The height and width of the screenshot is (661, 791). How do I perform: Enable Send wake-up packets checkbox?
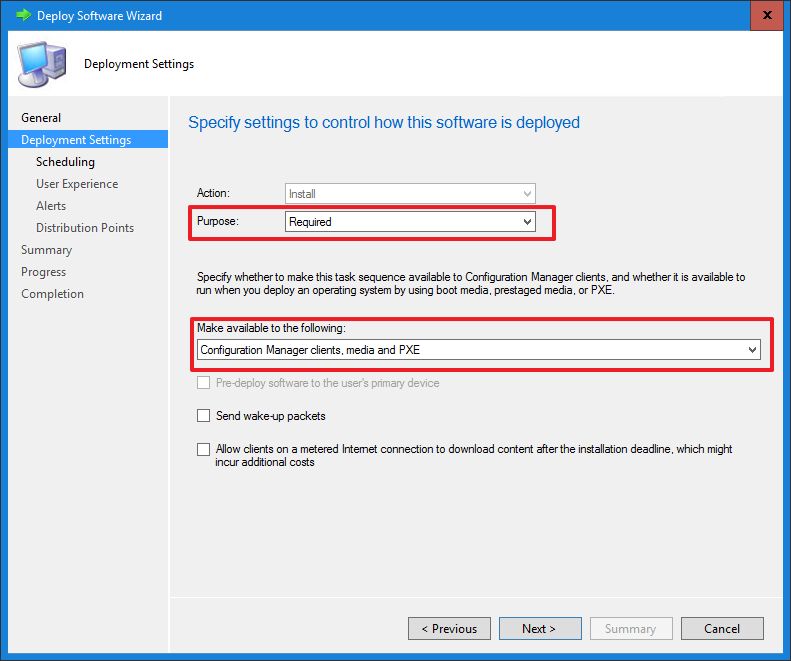[x=204, y=415]
